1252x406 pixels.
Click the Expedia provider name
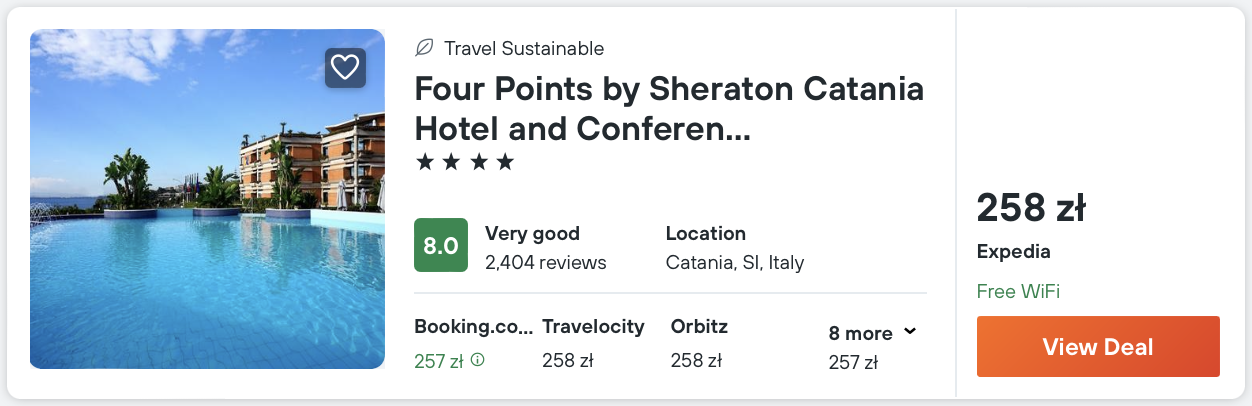tap(1013, 252)
